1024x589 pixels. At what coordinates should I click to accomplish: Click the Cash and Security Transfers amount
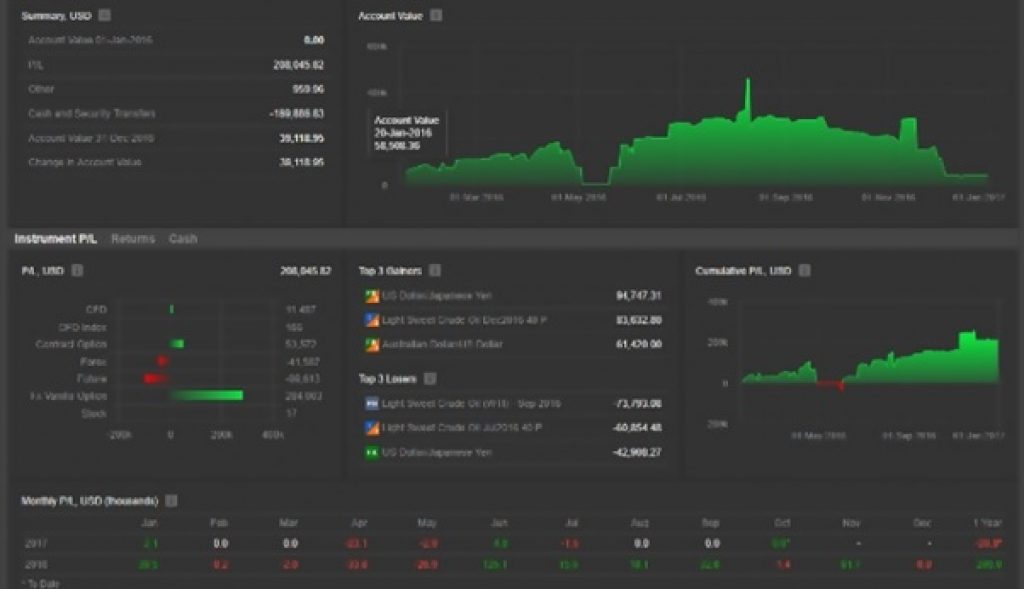(x=296, y=114)
